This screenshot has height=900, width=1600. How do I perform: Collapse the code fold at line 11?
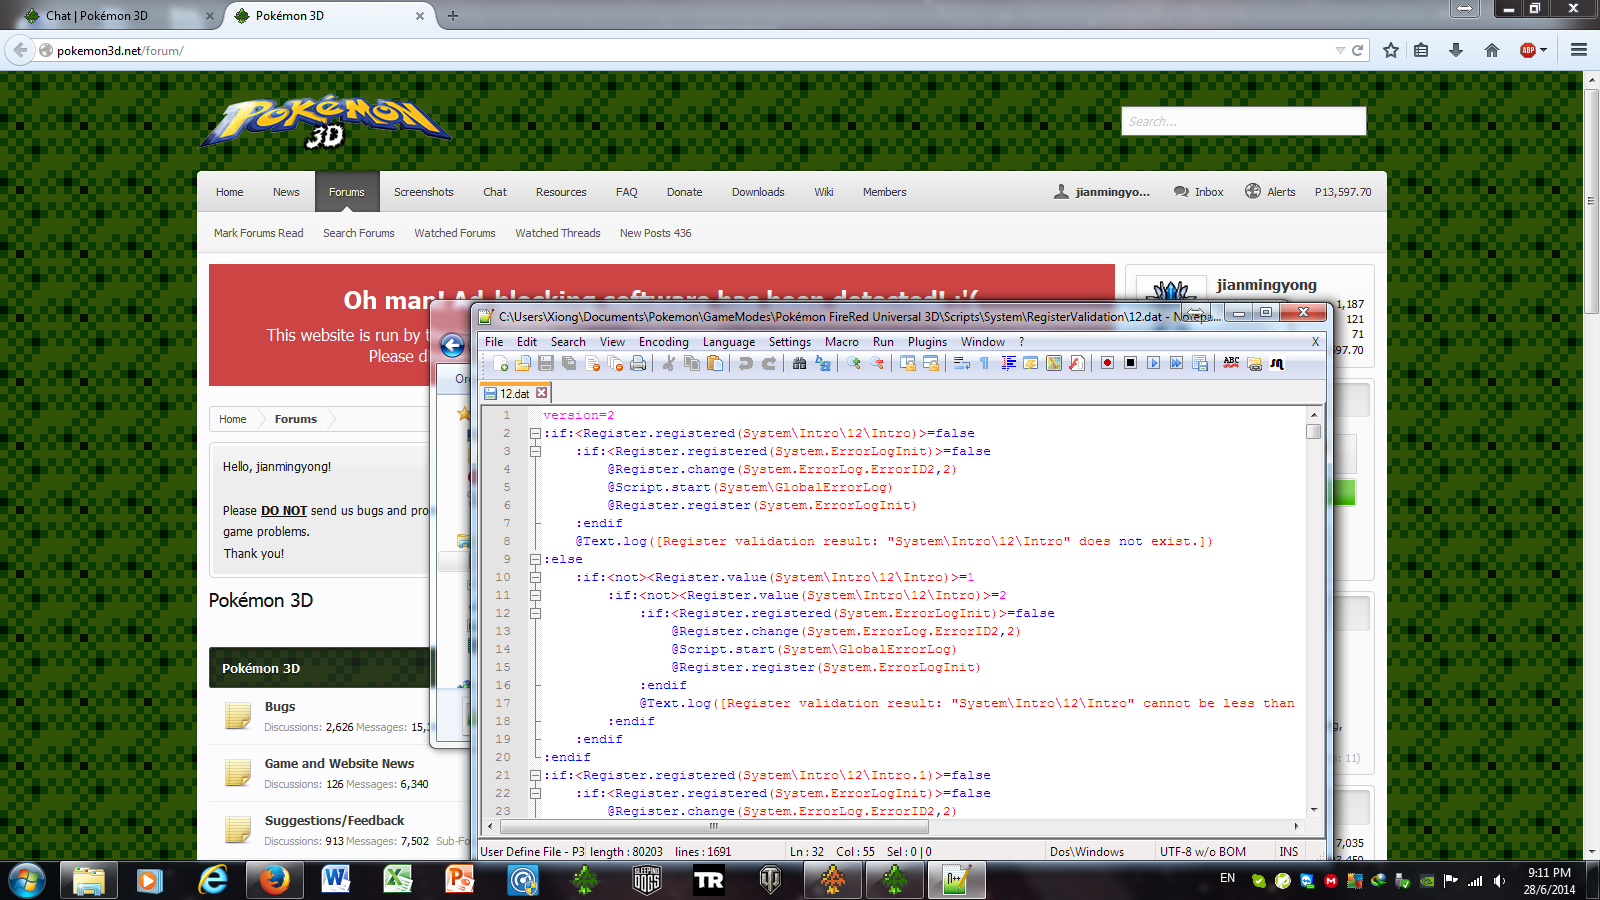click(535, 595)
